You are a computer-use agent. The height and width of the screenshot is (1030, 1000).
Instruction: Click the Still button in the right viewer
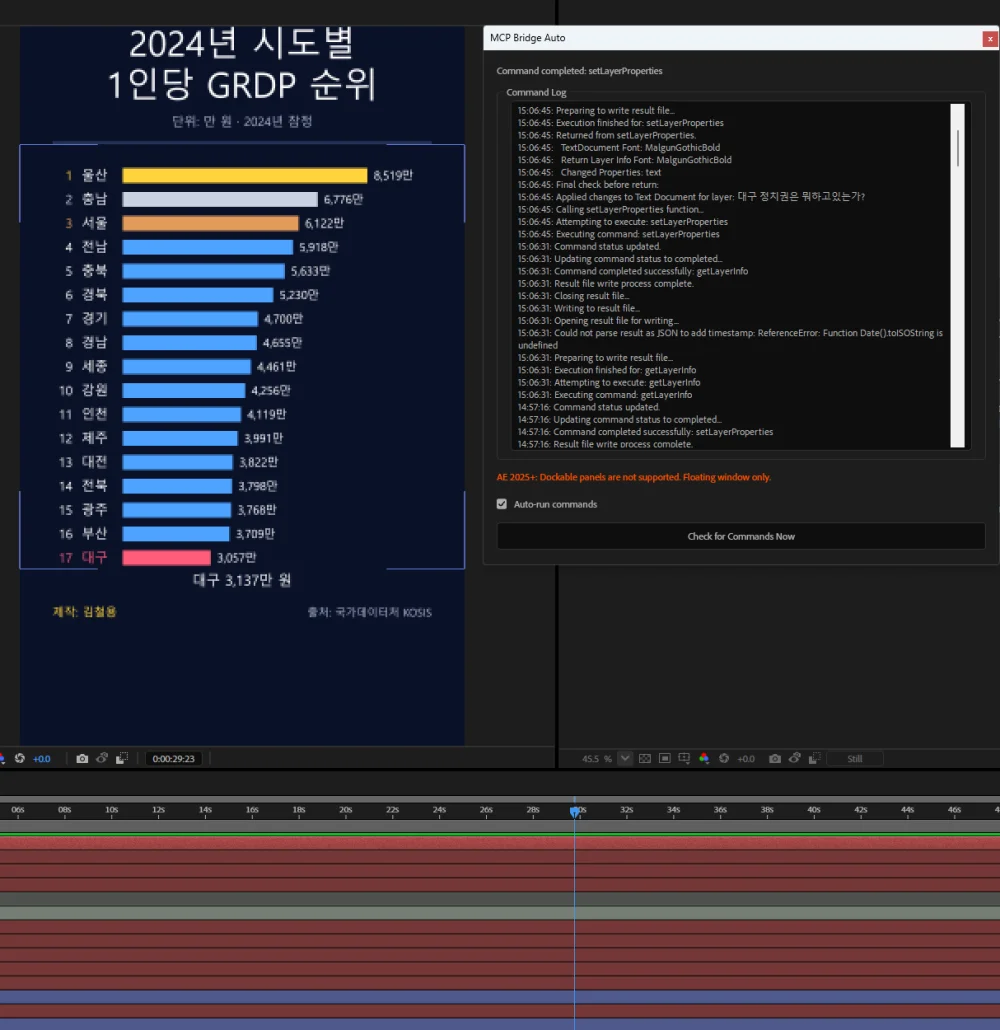click(855, 759)
